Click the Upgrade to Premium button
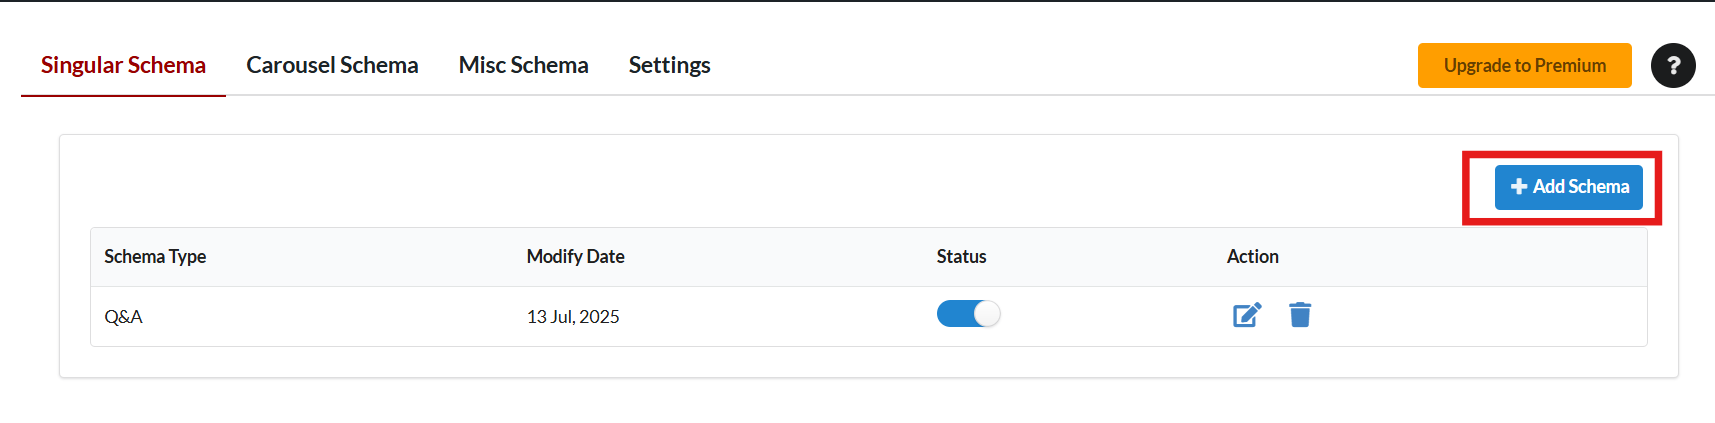 coord(1524,66)
